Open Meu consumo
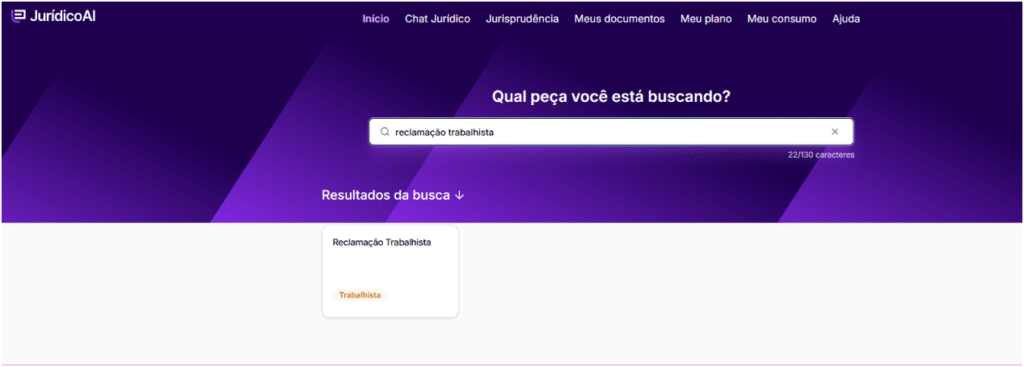This screenshot has width=1024, height=367. pos(782,19)
